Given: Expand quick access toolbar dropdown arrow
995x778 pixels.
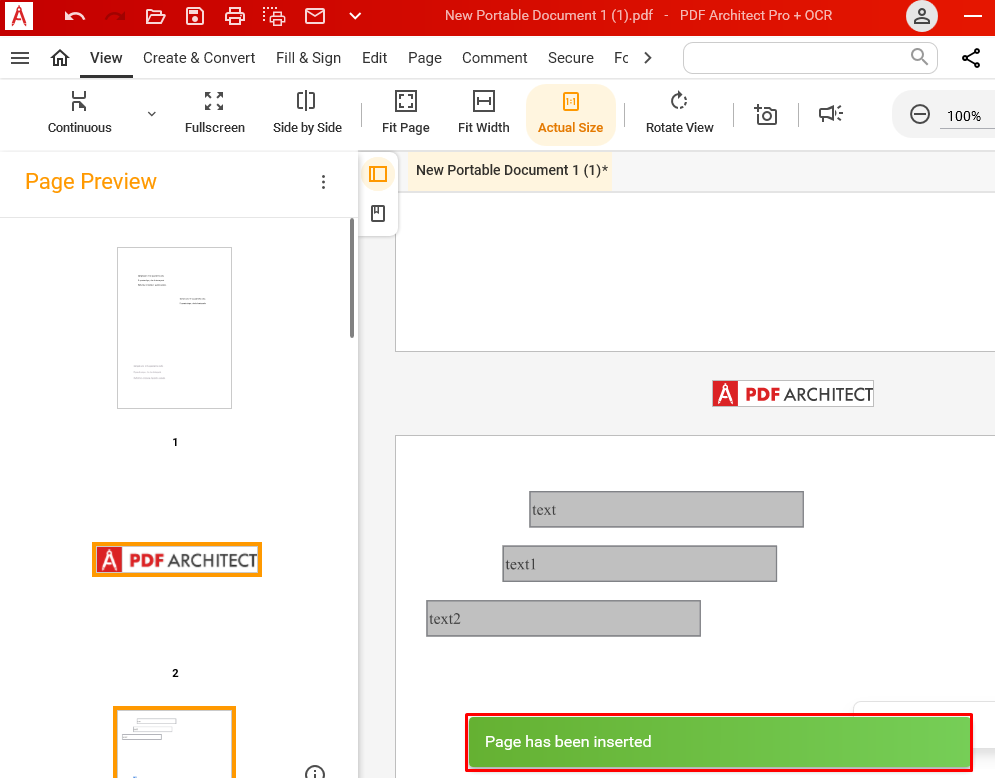Looking at the screenshot, I should pyautogui.click(x=355, y=16).
